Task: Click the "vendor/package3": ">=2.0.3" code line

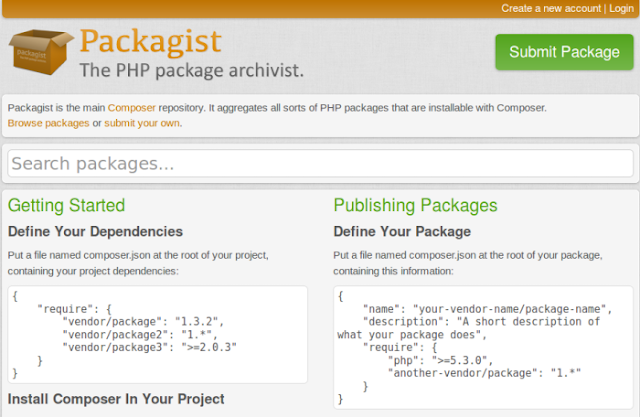Action: (x=149, y=347)
